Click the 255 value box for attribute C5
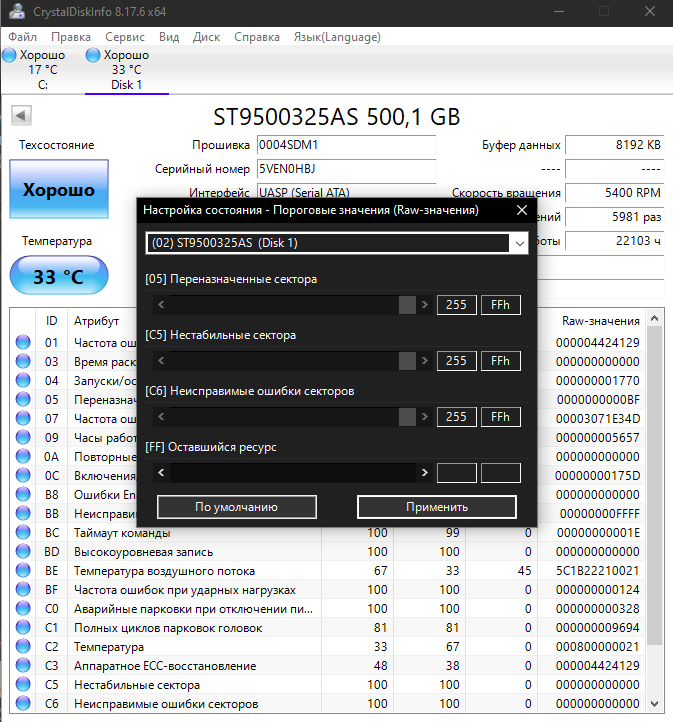This screenshot has height=722, width=673. coord(456,361)
